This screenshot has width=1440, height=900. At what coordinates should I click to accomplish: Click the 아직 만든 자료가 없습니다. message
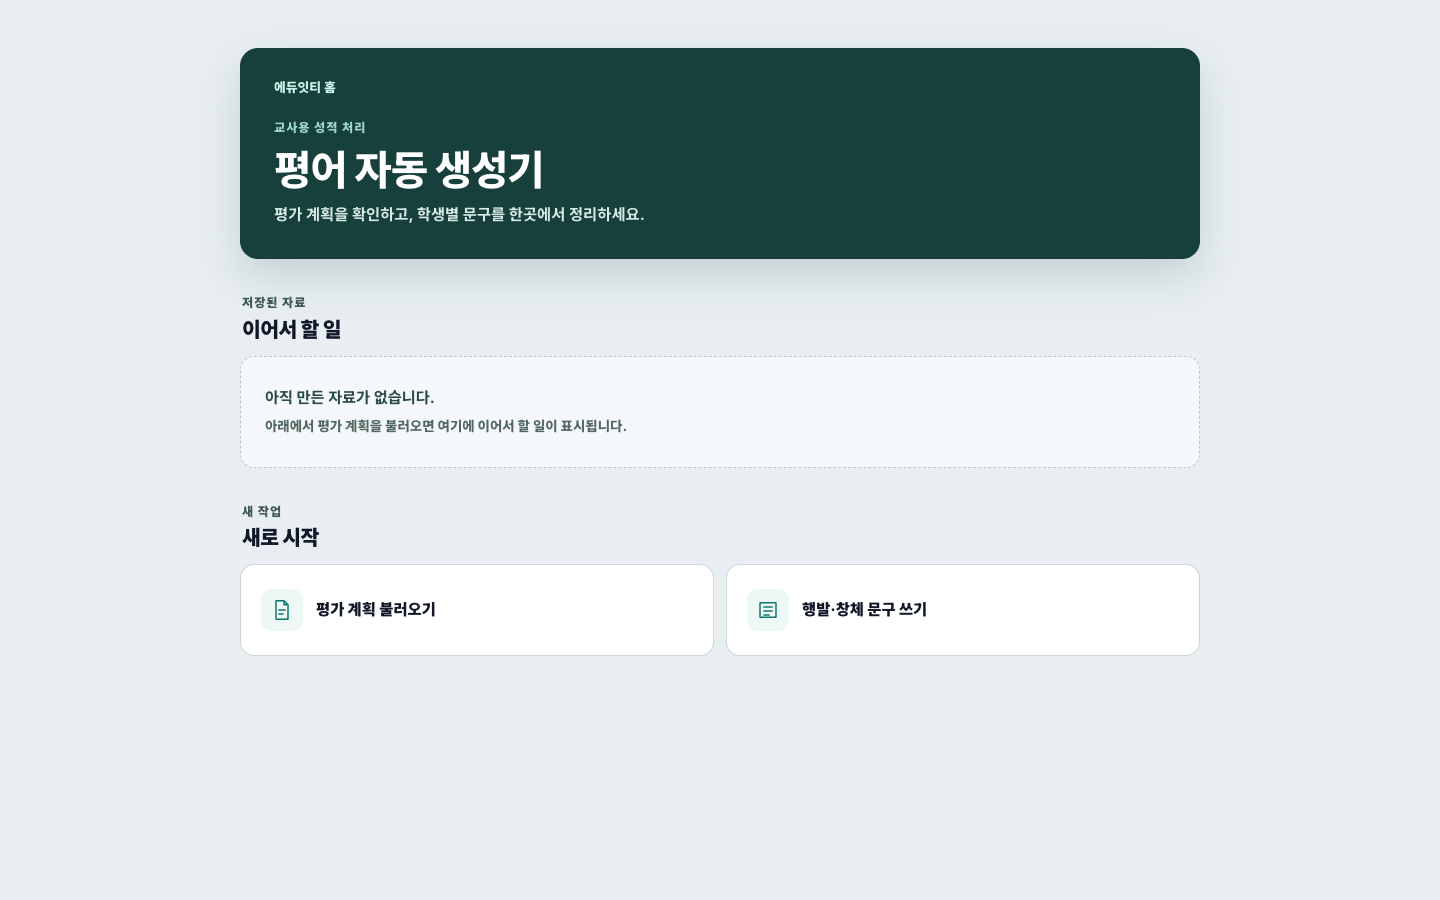coord(350,398)
